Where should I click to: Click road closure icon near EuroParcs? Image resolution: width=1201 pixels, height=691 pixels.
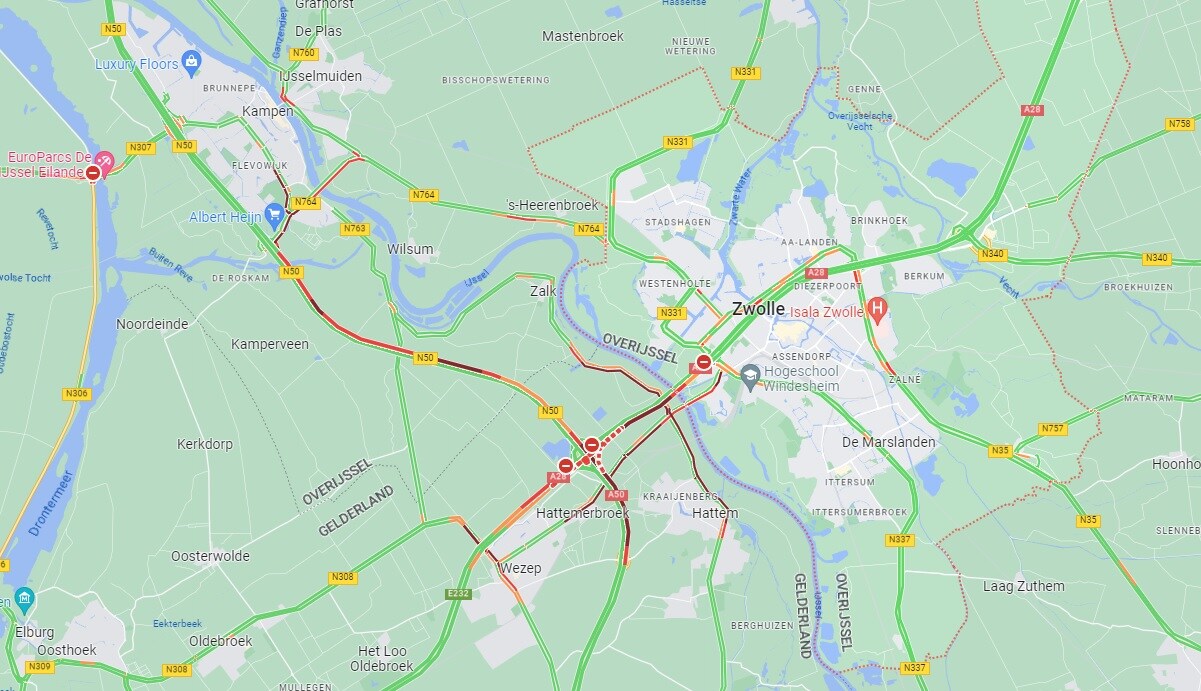pos(93,173)
